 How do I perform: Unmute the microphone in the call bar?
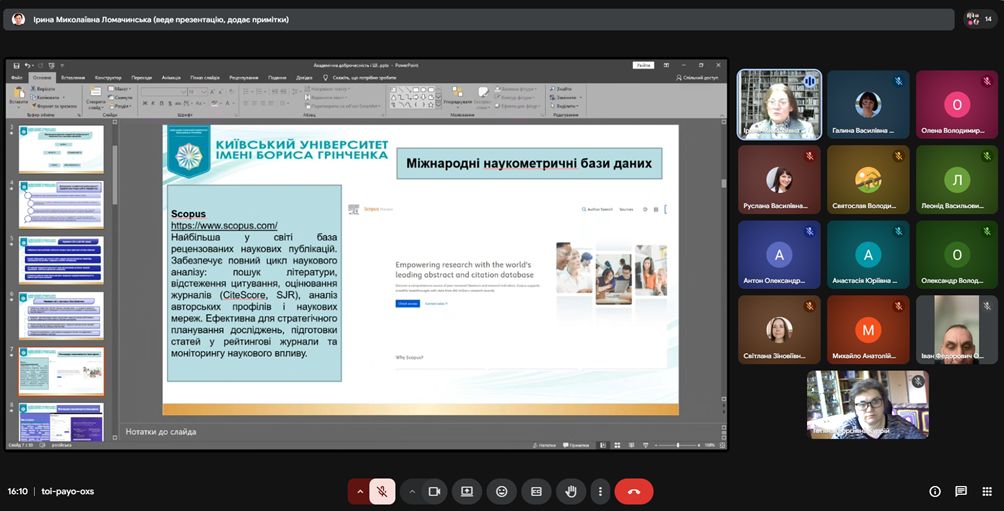point(381,491)
